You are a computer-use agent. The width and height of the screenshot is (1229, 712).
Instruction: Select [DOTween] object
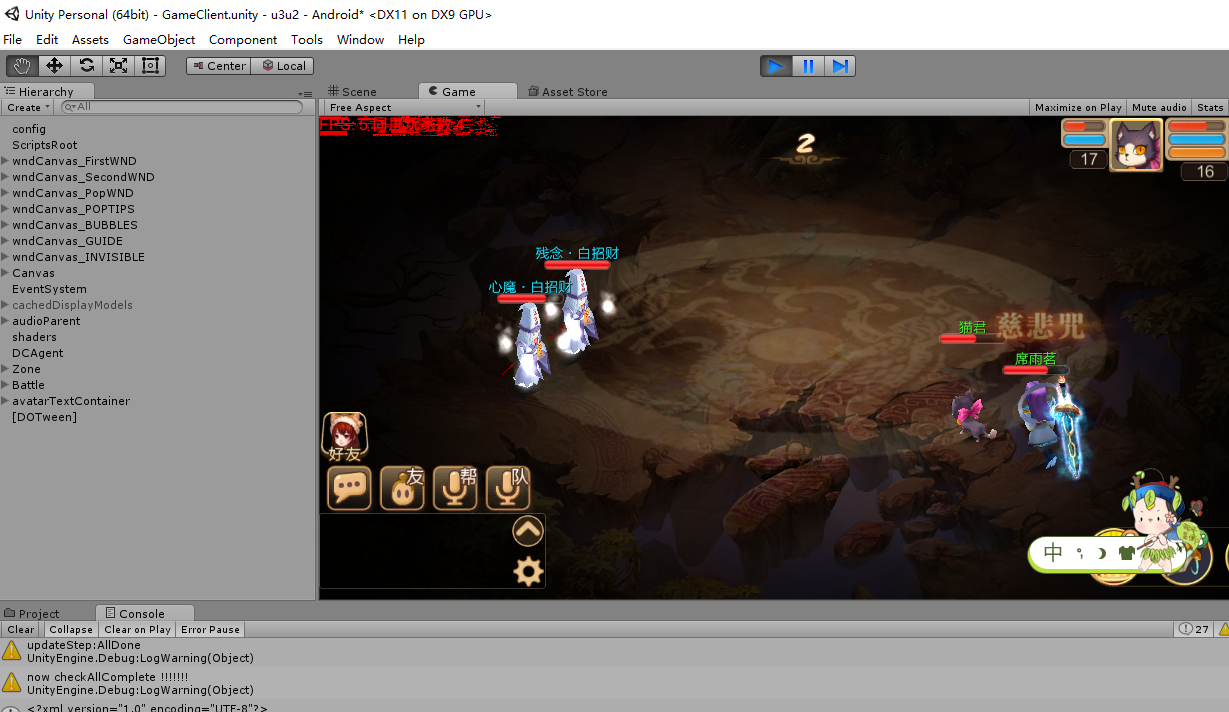(x=44, y=417)
